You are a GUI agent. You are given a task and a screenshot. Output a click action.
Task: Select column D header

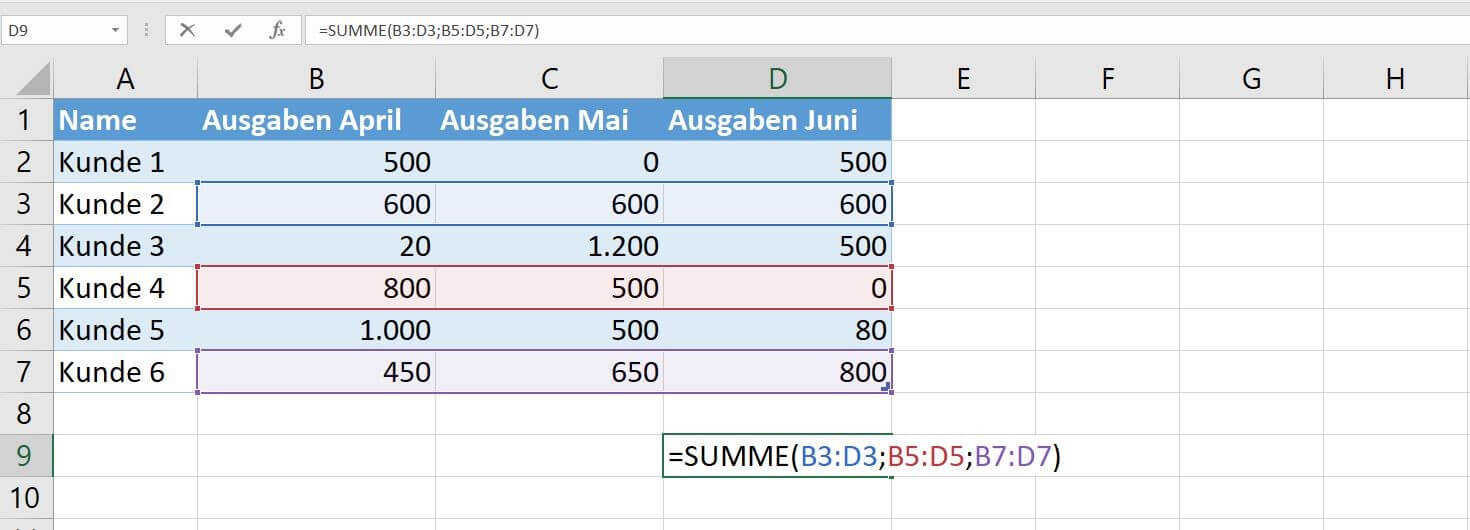point(777,78)
